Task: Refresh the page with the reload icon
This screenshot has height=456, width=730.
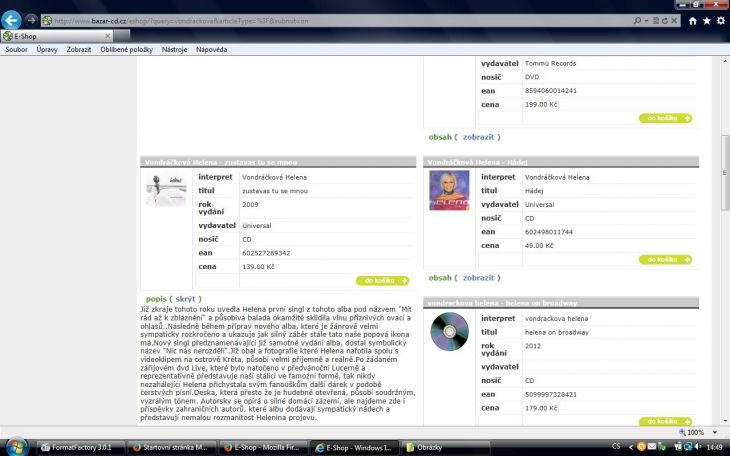Action: tap(665, 20)
